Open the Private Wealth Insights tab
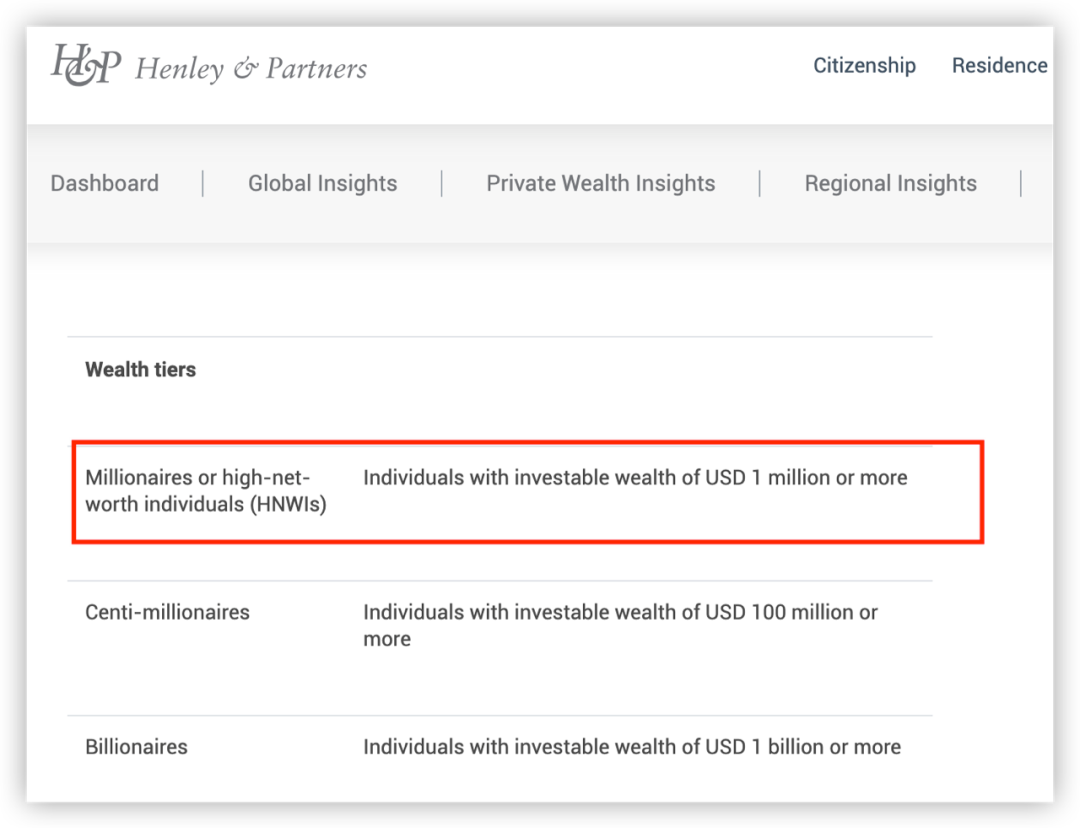This screenshot has width=1080, height=828. click(x=601, y=183)
